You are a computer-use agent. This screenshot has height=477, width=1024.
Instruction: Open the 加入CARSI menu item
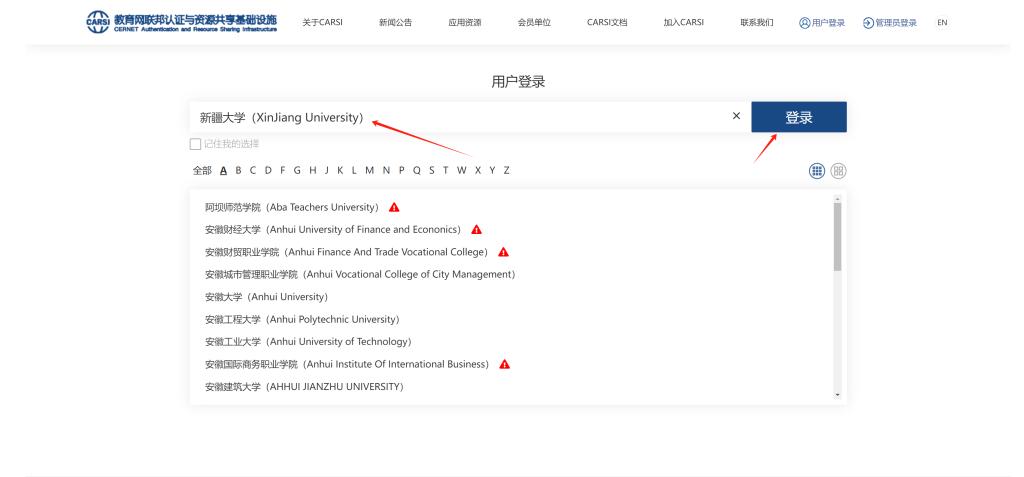(683, 22)
